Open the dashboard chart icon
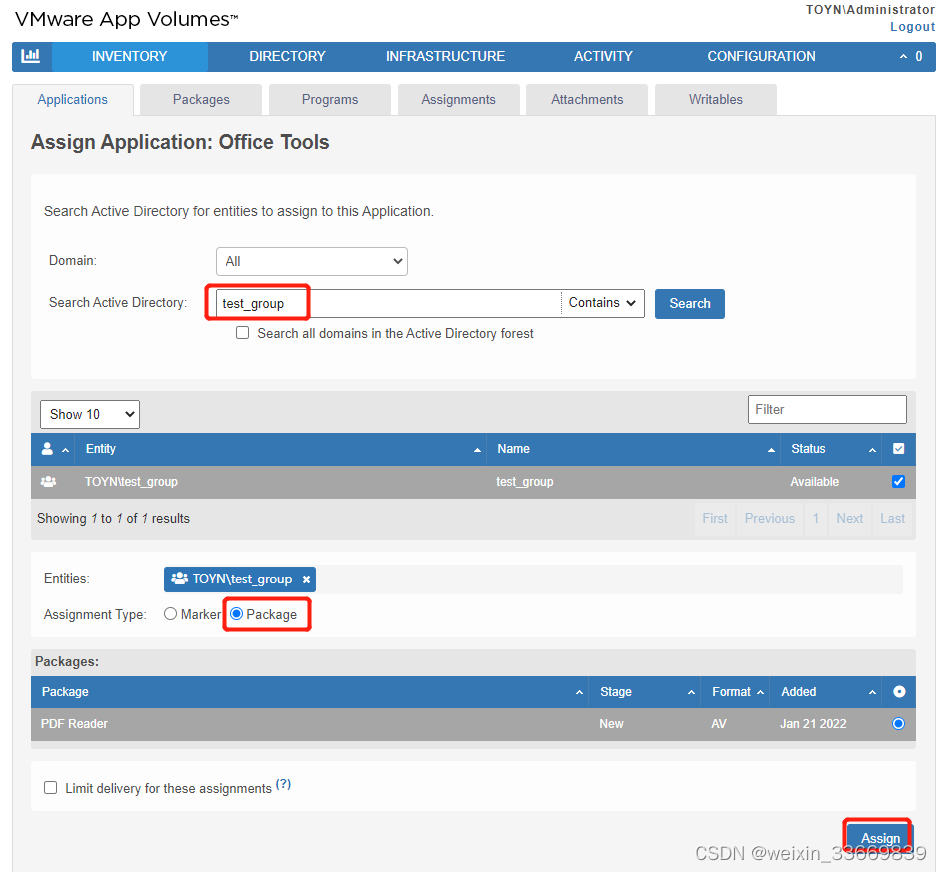Image resolution: width=942 pixels, height=872 pixels. (x=31, y=56)
